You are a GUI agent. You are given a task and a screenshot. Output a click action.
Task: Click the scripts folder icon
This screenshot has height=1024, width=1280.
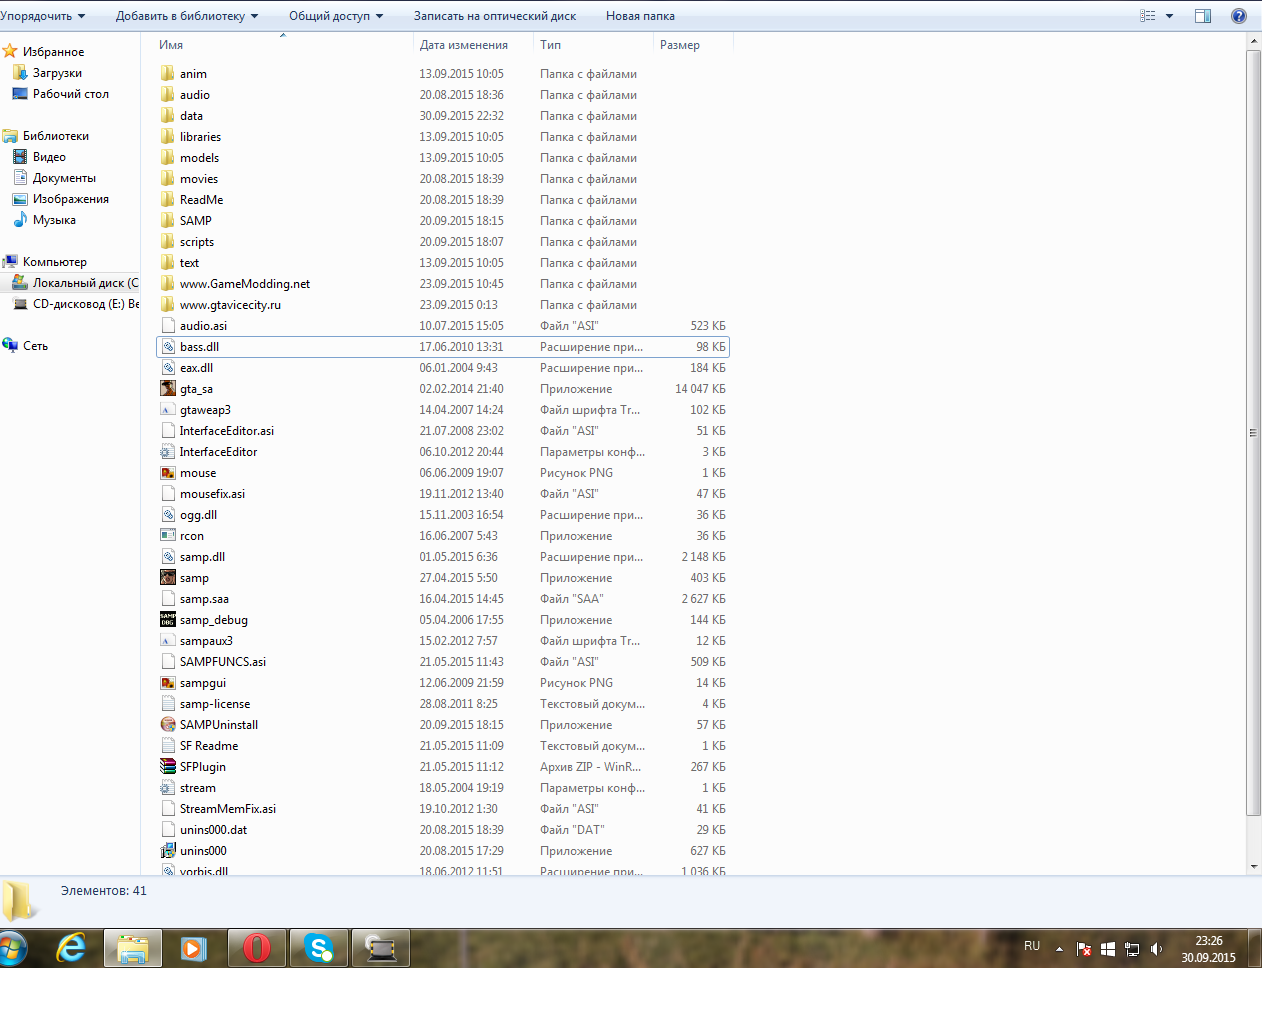pos(168,242)
